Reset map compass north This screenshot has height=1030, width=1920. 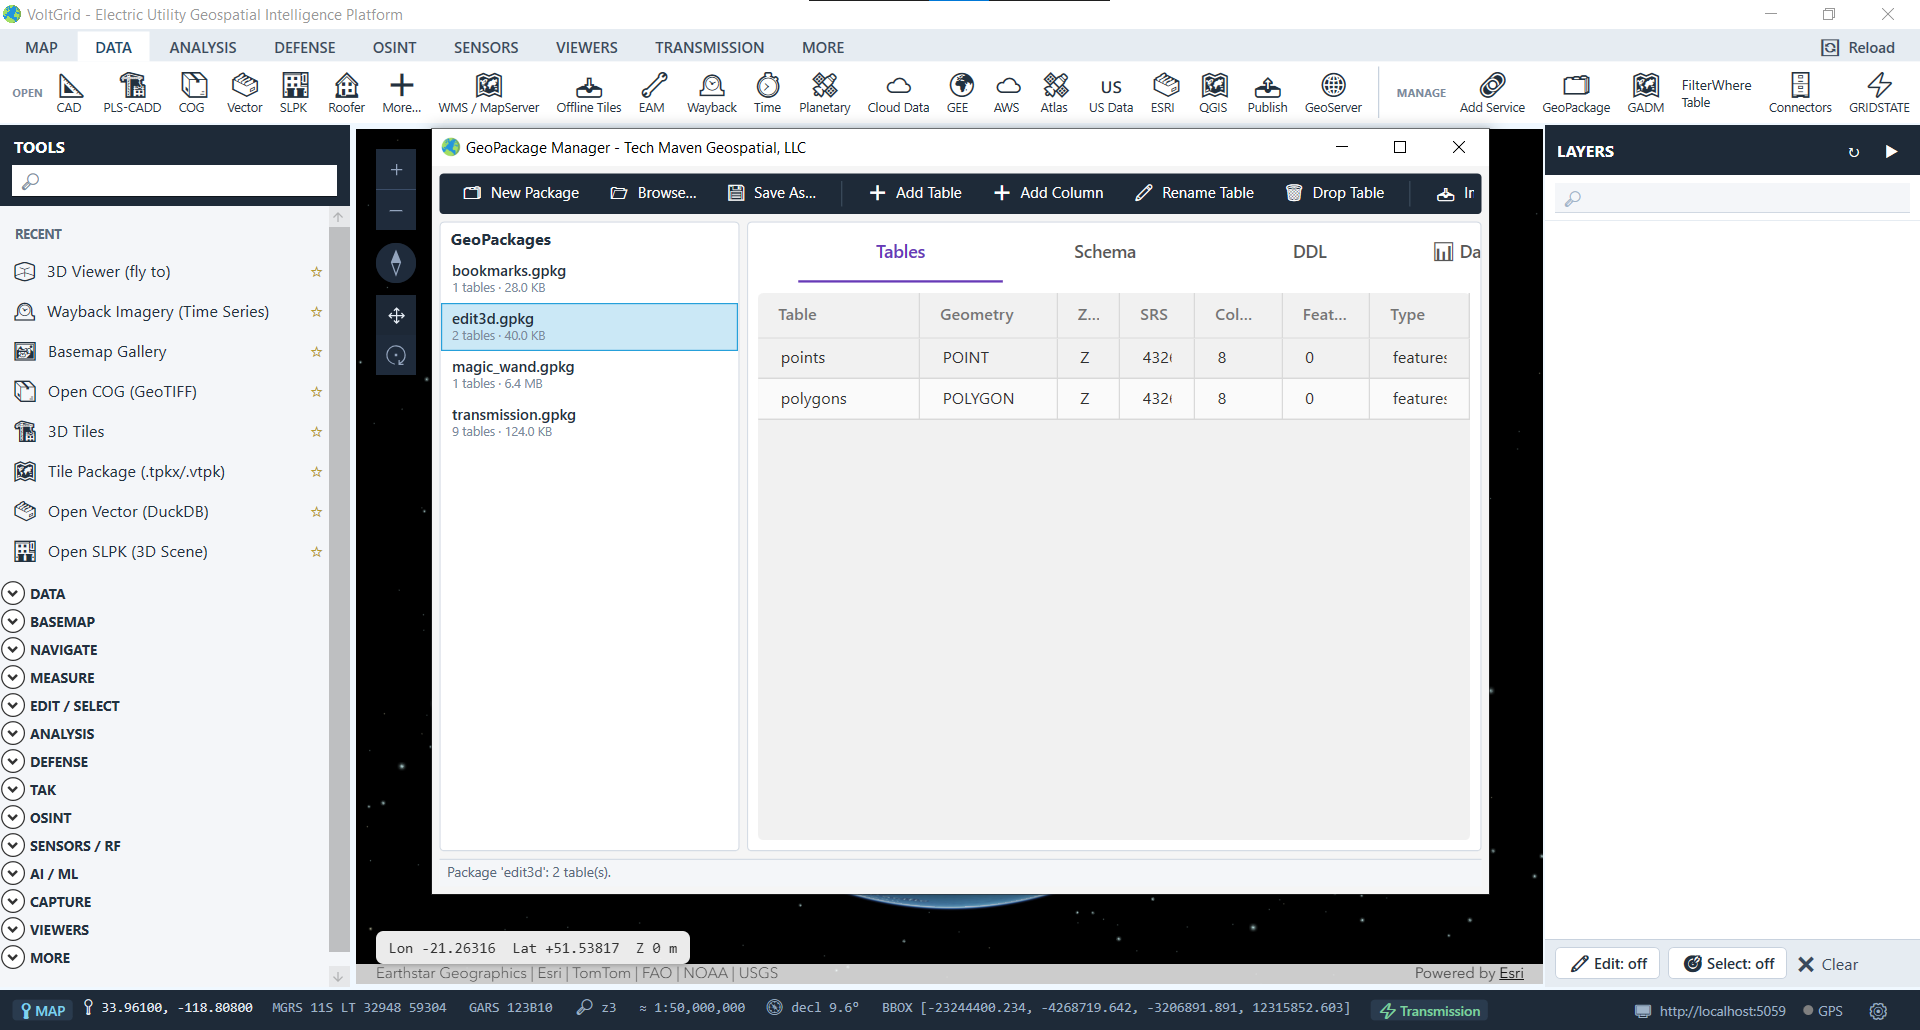coord(396,263)
